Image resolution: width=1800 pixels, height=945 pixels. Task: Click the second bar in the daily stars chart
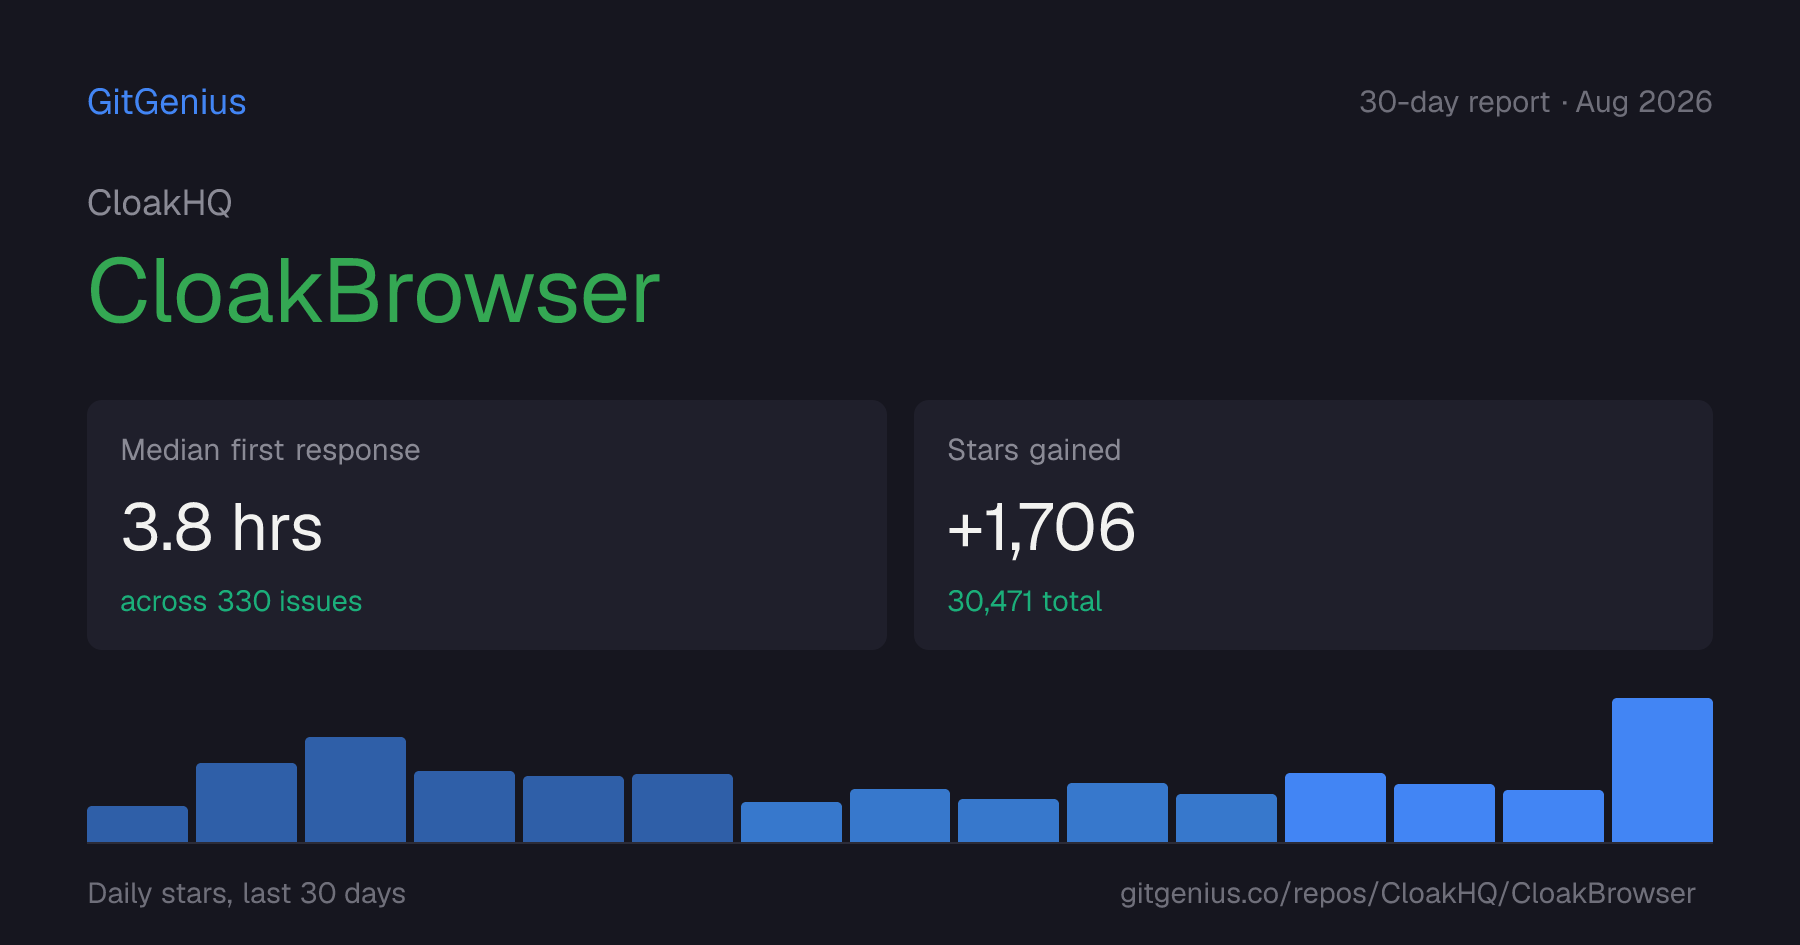pyautogui.click(x=246, y=802)
